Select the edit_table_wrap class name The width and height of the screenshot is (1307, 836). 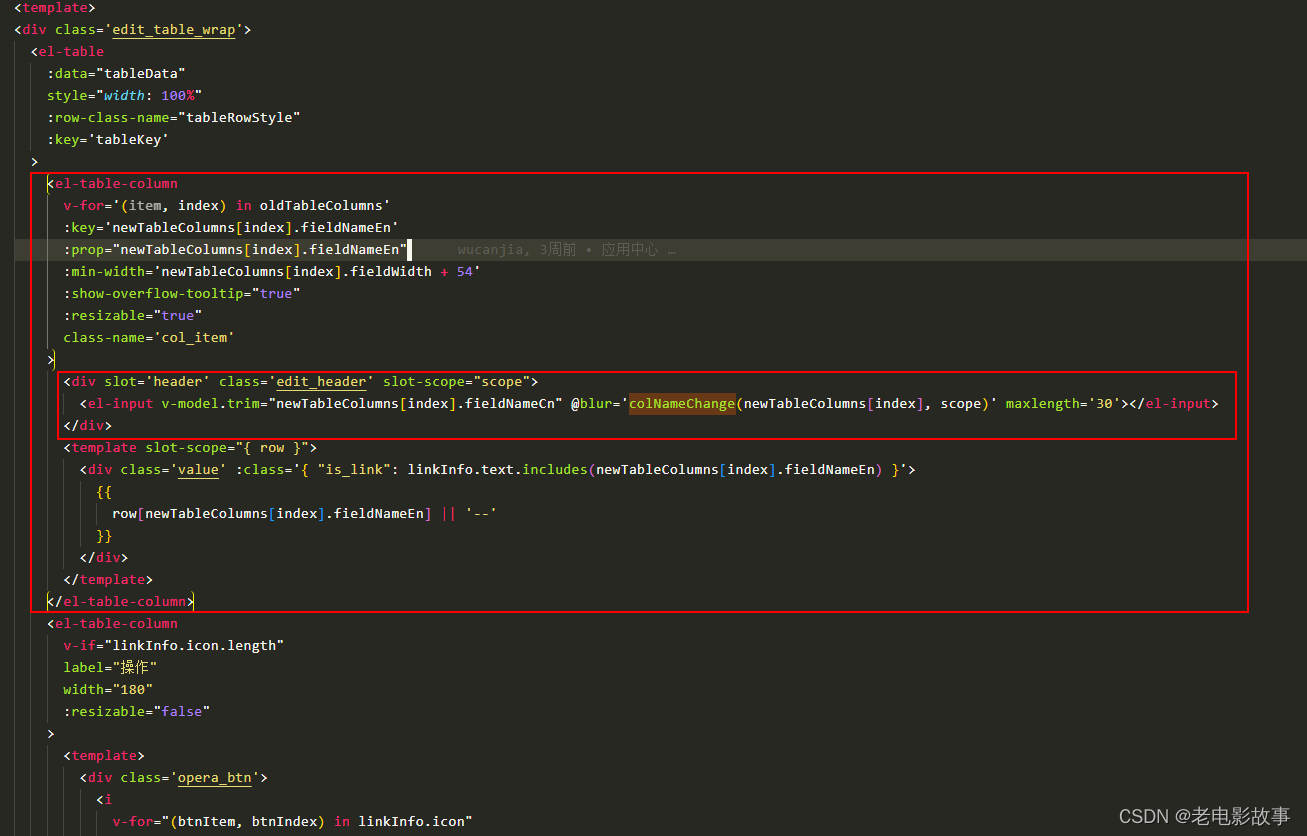[174, 29]
